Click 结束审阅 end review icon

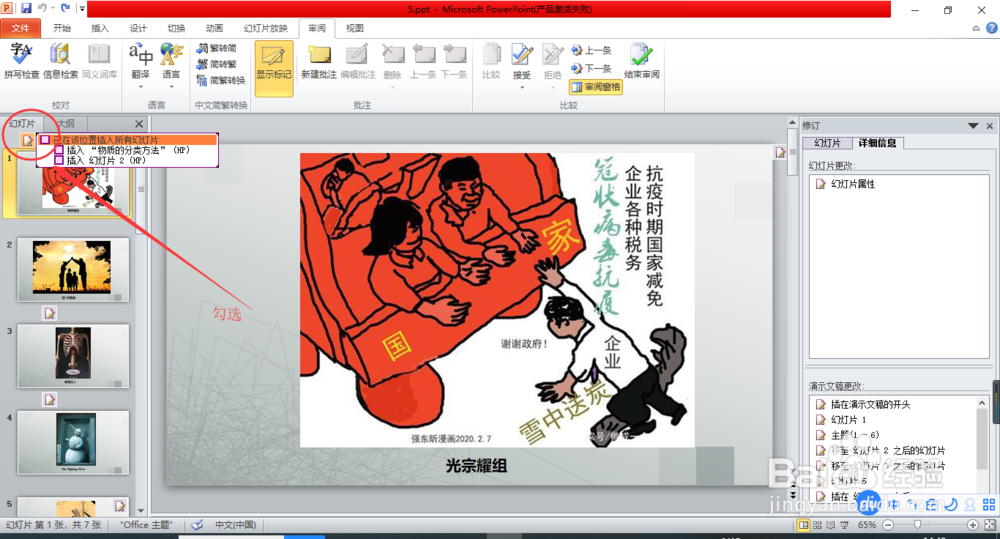642,54
